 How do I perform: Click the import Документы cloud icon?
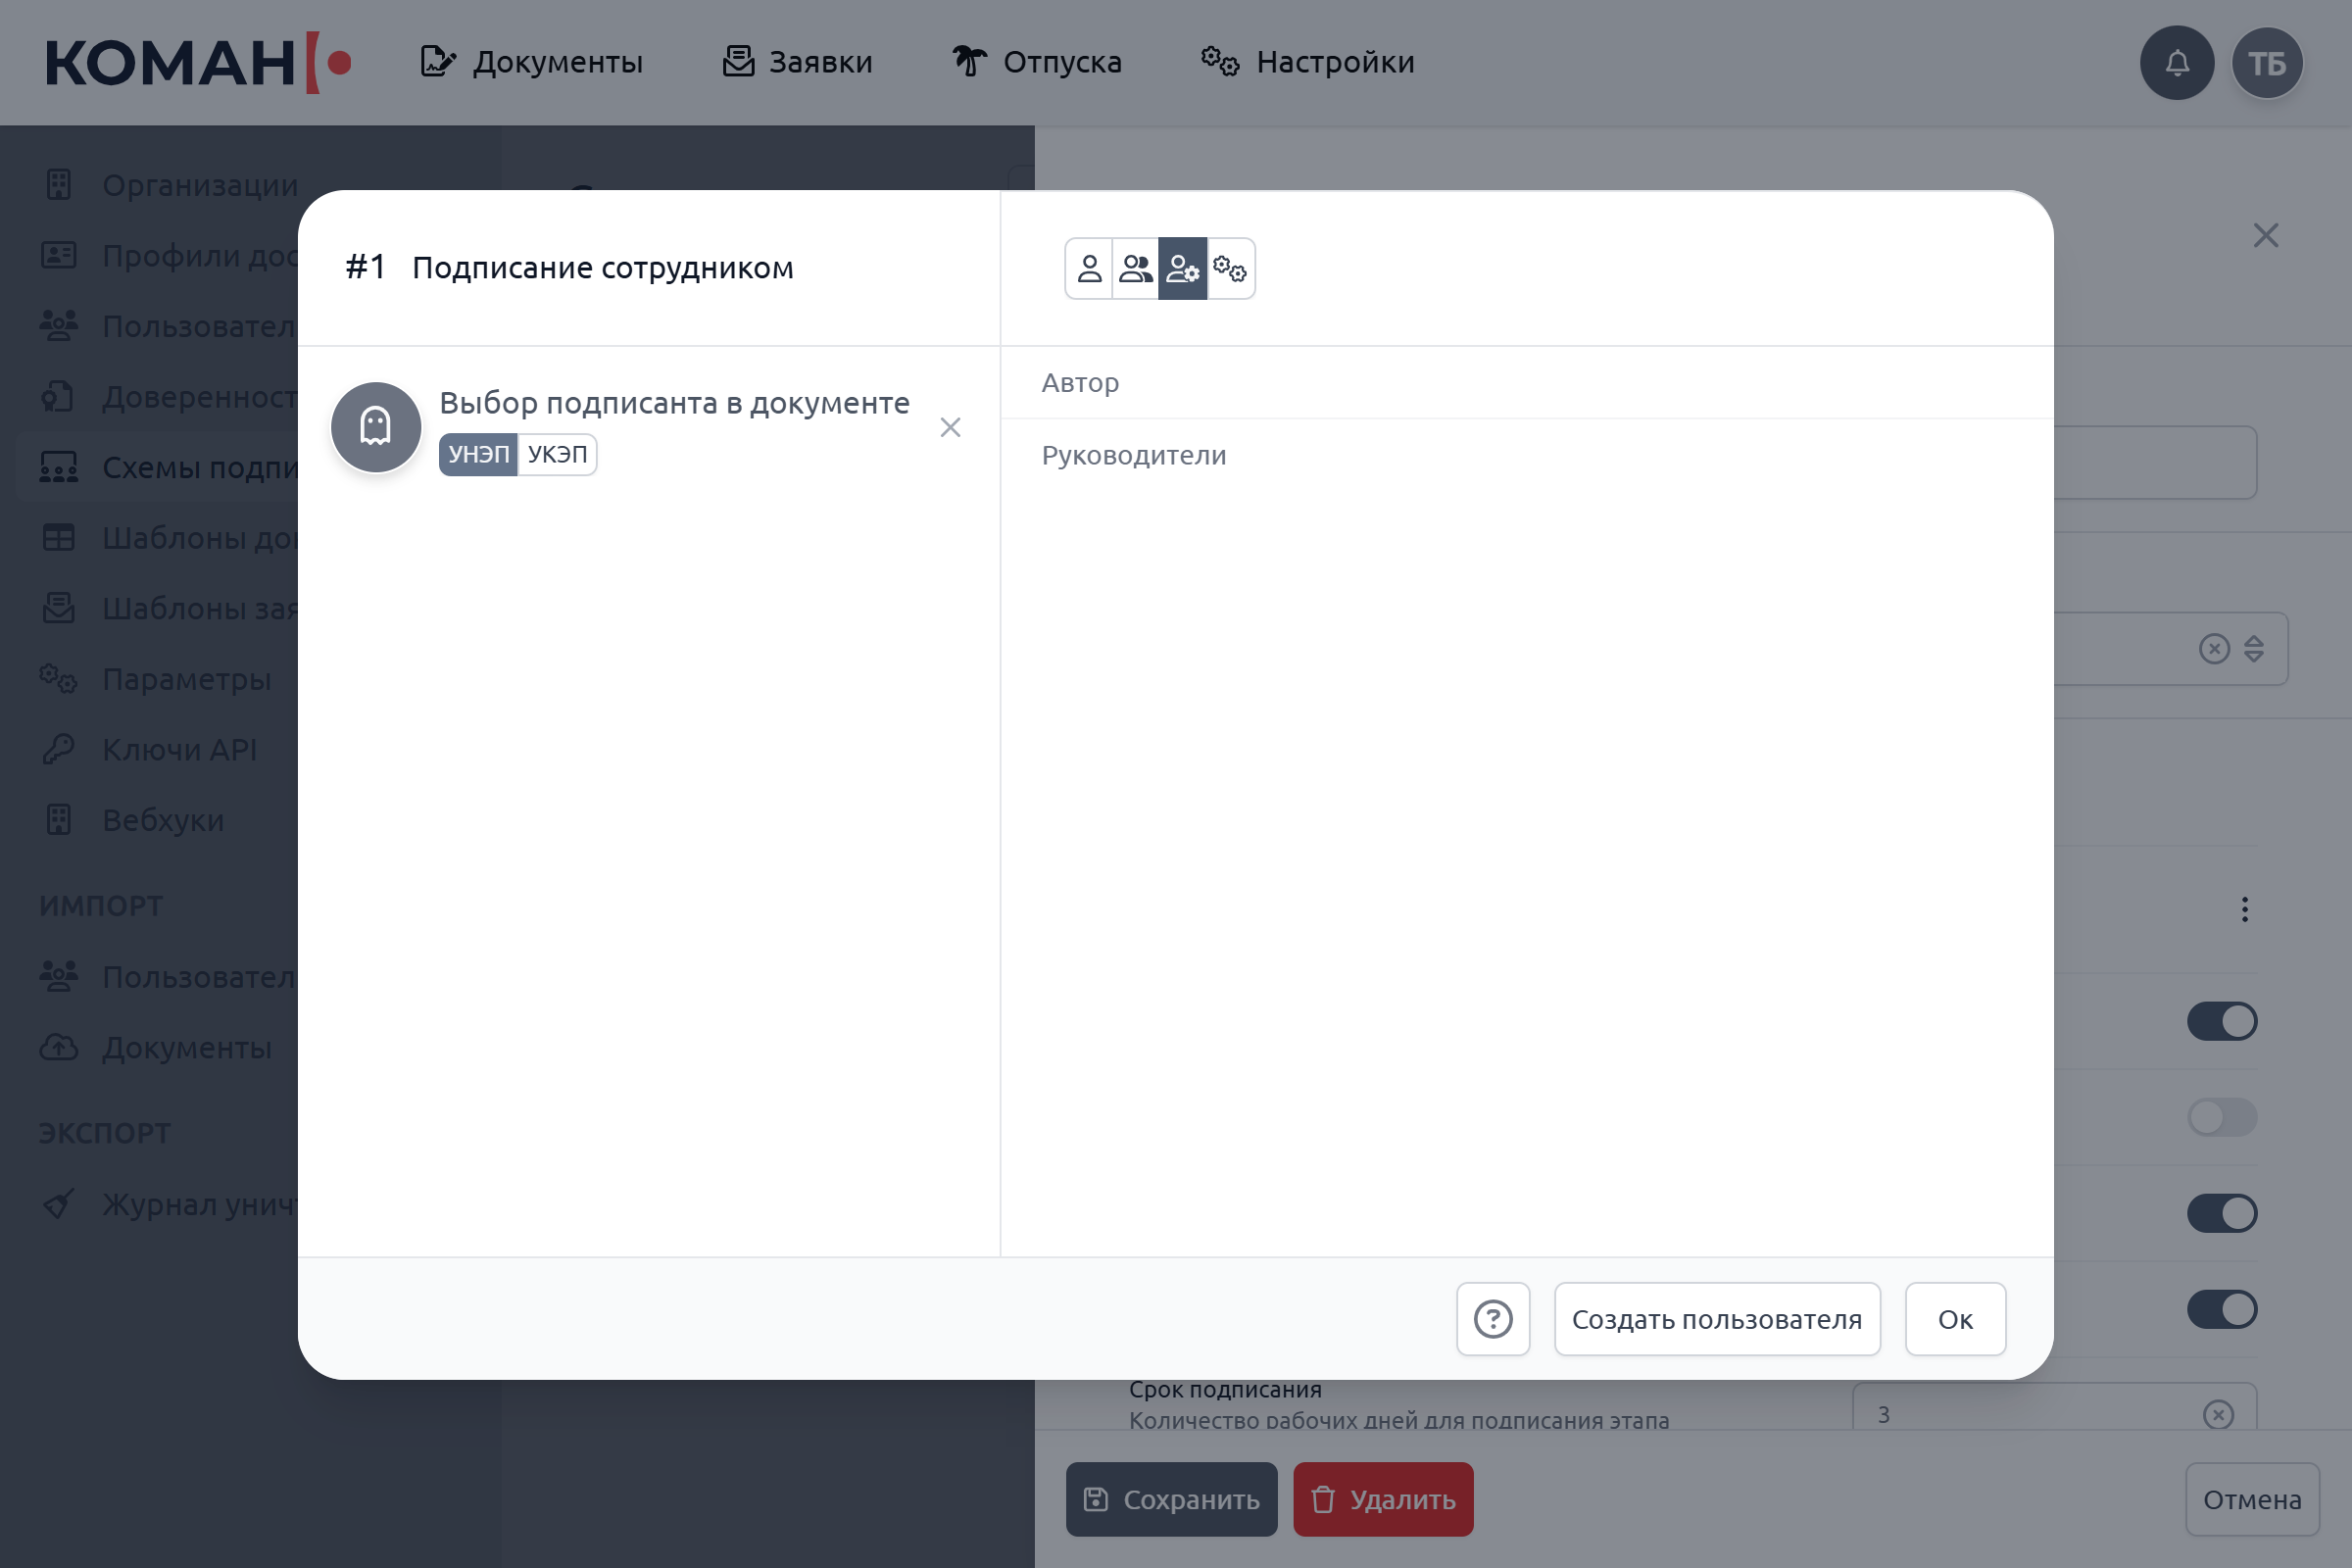[x=59, y=1047]
